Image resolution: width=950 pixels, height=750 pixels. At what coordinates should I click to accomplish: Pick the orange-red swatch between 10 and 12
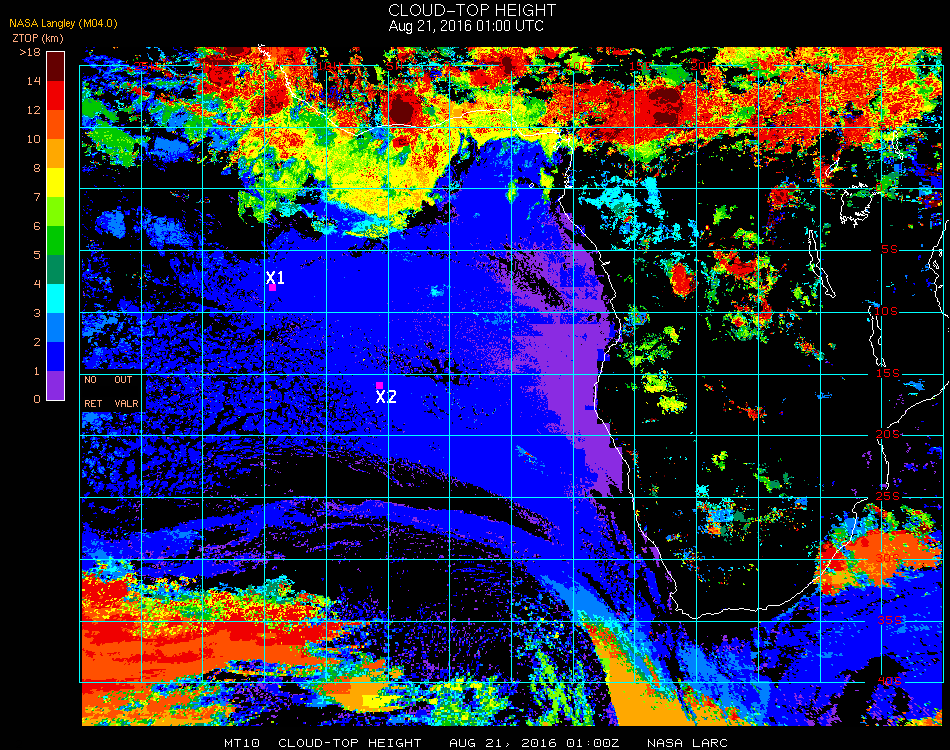55,124
